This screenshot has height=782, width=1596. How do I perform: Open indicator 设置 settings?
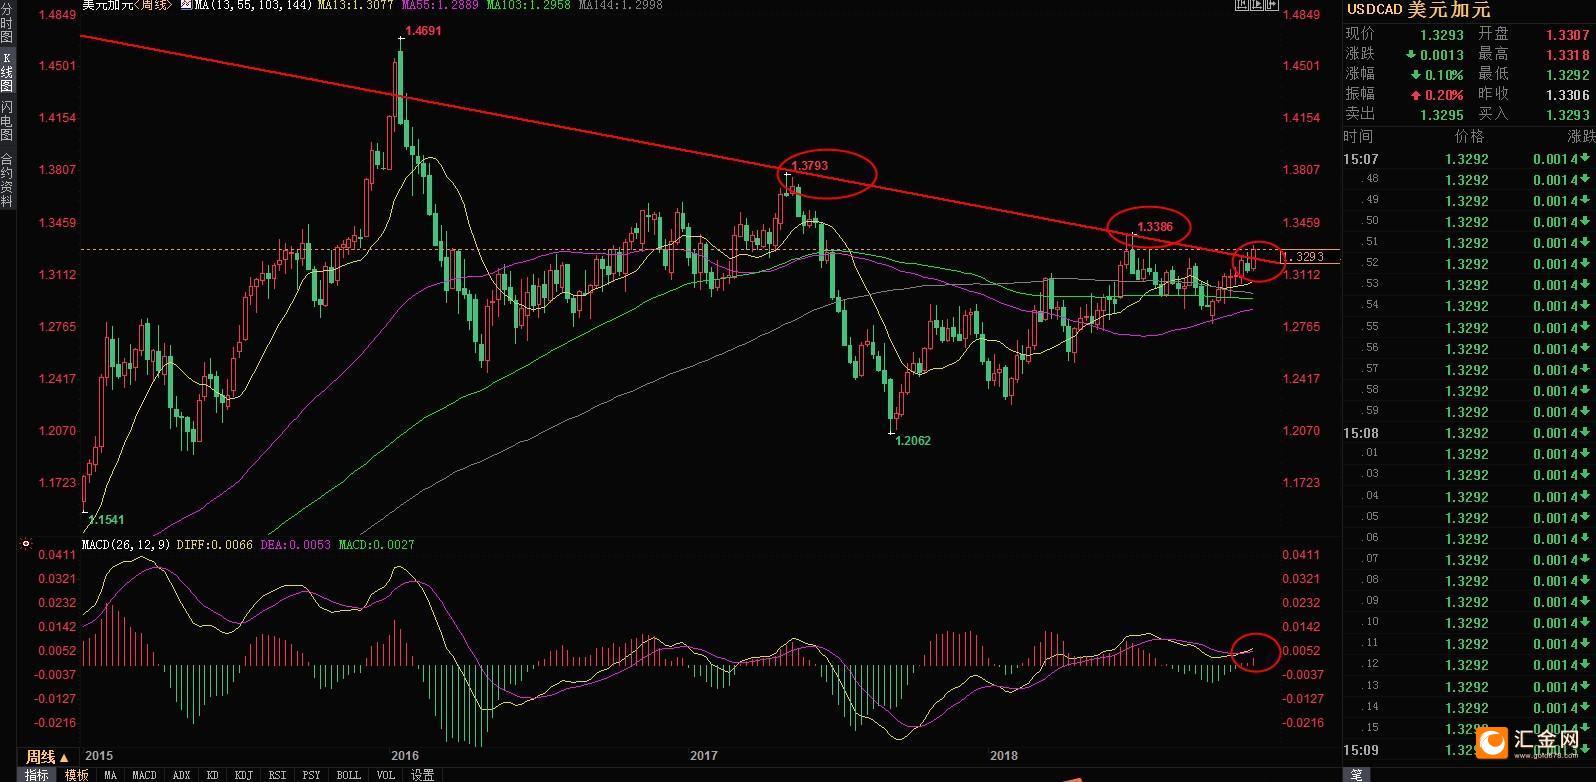point(422,775)
